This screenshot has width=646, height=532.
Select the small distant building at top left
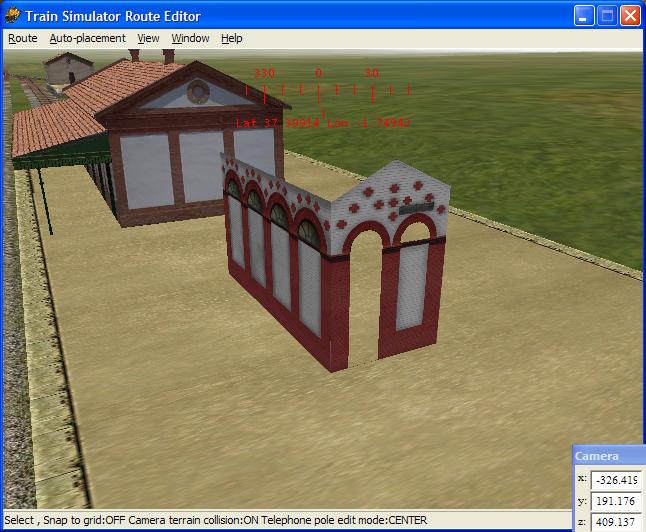[x=68, y=70]
